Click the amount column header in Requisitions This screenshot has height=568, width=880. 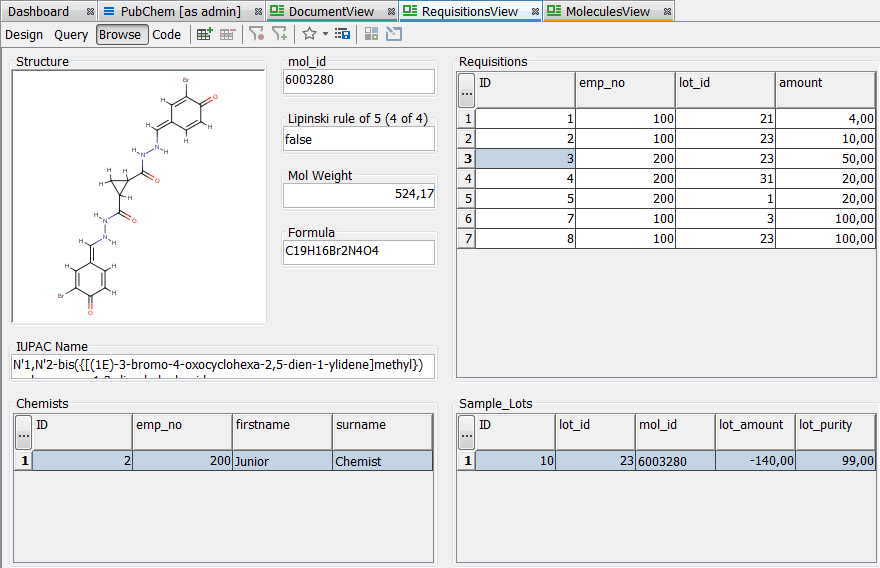click(825, 84)
